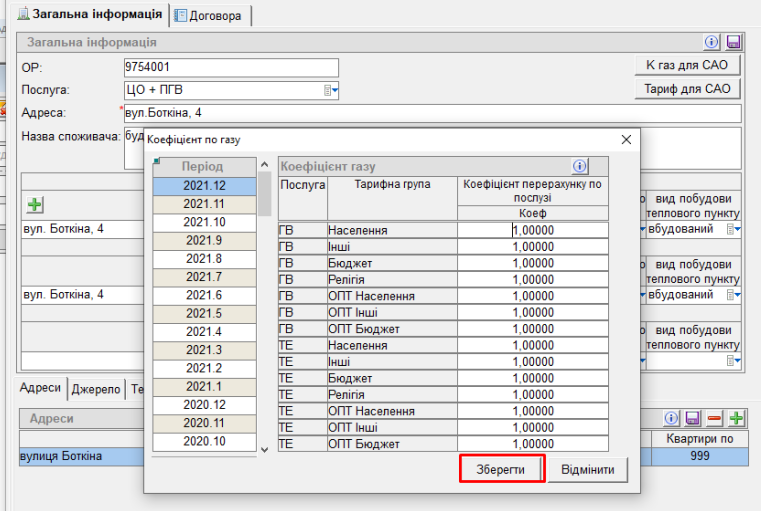The width and height of the screenshot is (761, 511).
Task: Click the info icon in Загальна інформація header
Action: click(x=712, y=42)
